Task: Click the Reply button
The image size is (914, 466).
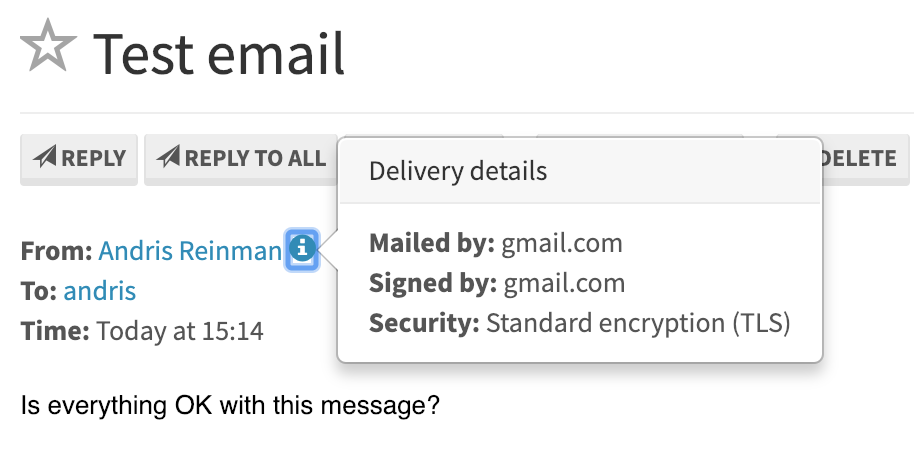Action: click(x=79, y=159)
